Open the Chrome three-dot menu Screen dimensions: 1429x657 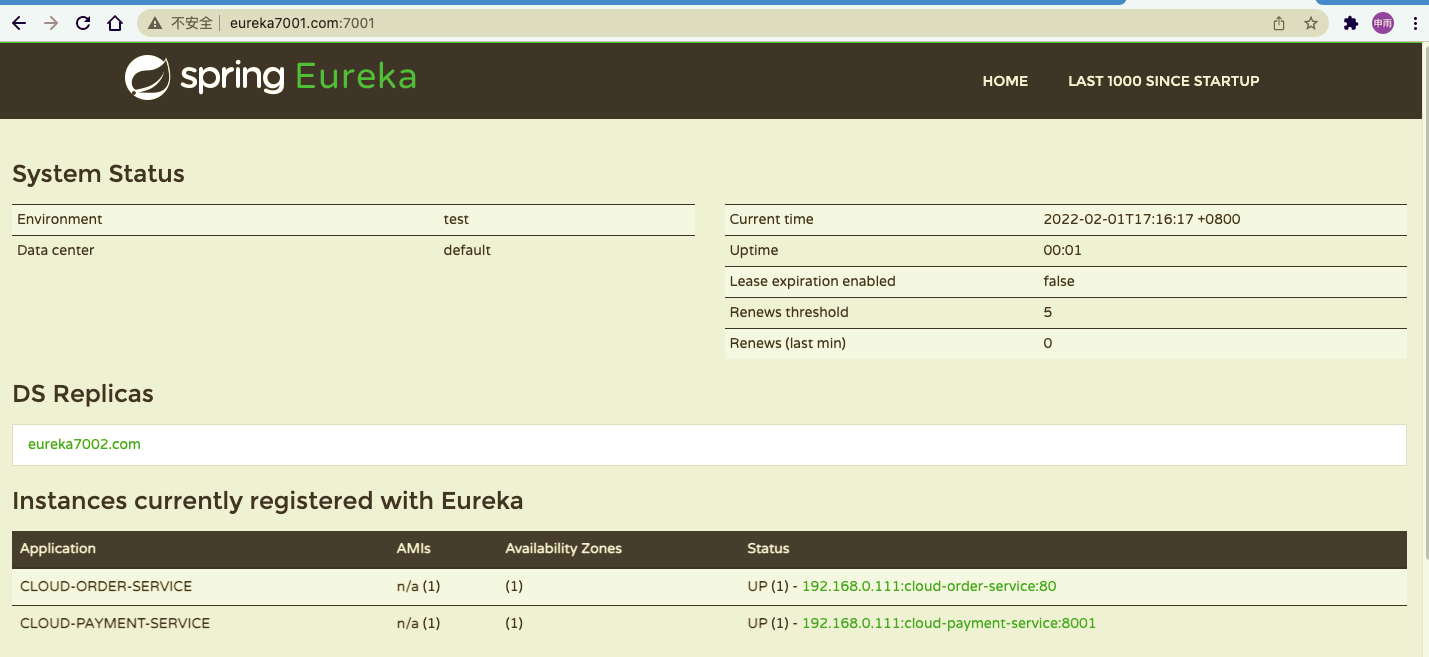click(x=1415, y=23)
